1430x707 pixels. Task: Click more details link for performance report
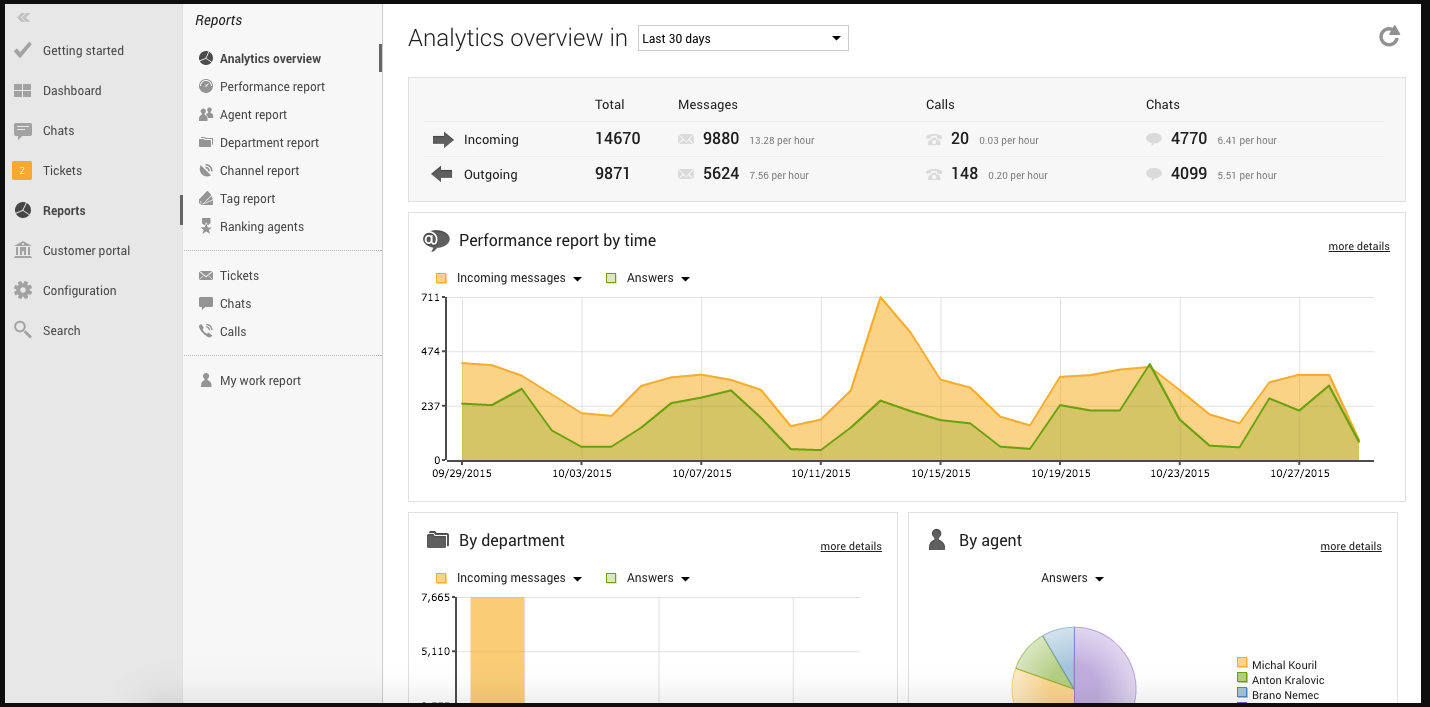coord(1358,247)
